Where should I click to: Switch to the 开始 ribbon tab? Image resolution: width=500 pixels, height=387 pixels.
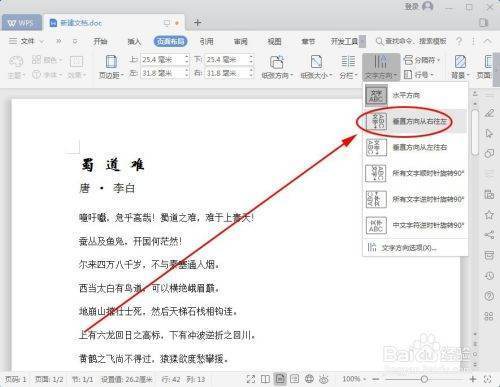[100, 41]
